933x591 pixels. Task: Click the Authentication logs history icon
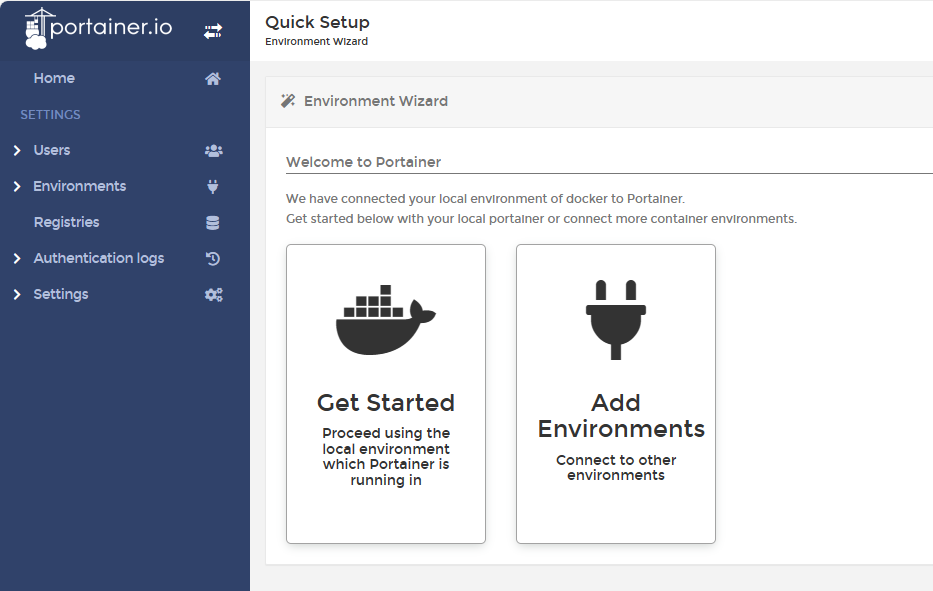[x=213, y=259]
